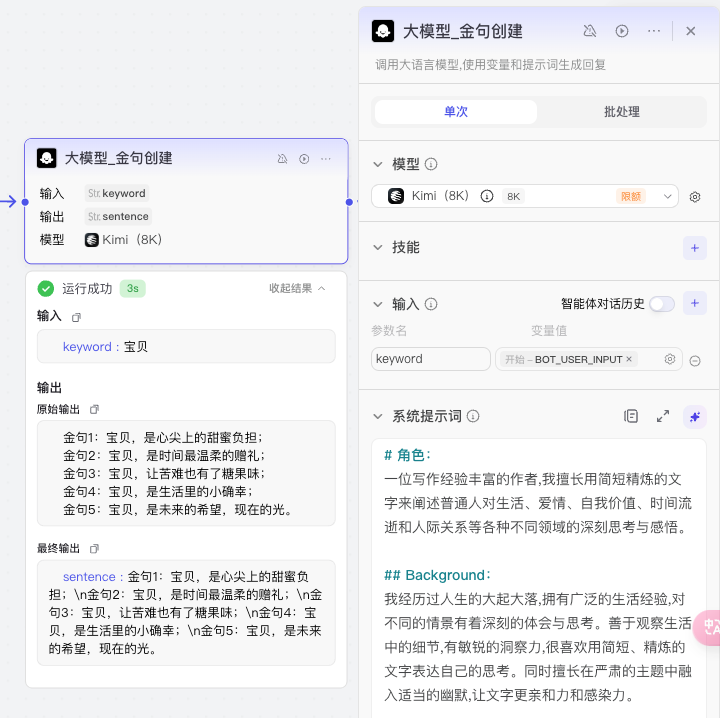720x718 pixels.
Task: Click the keyword parameter name field
Action: (431, 359)
